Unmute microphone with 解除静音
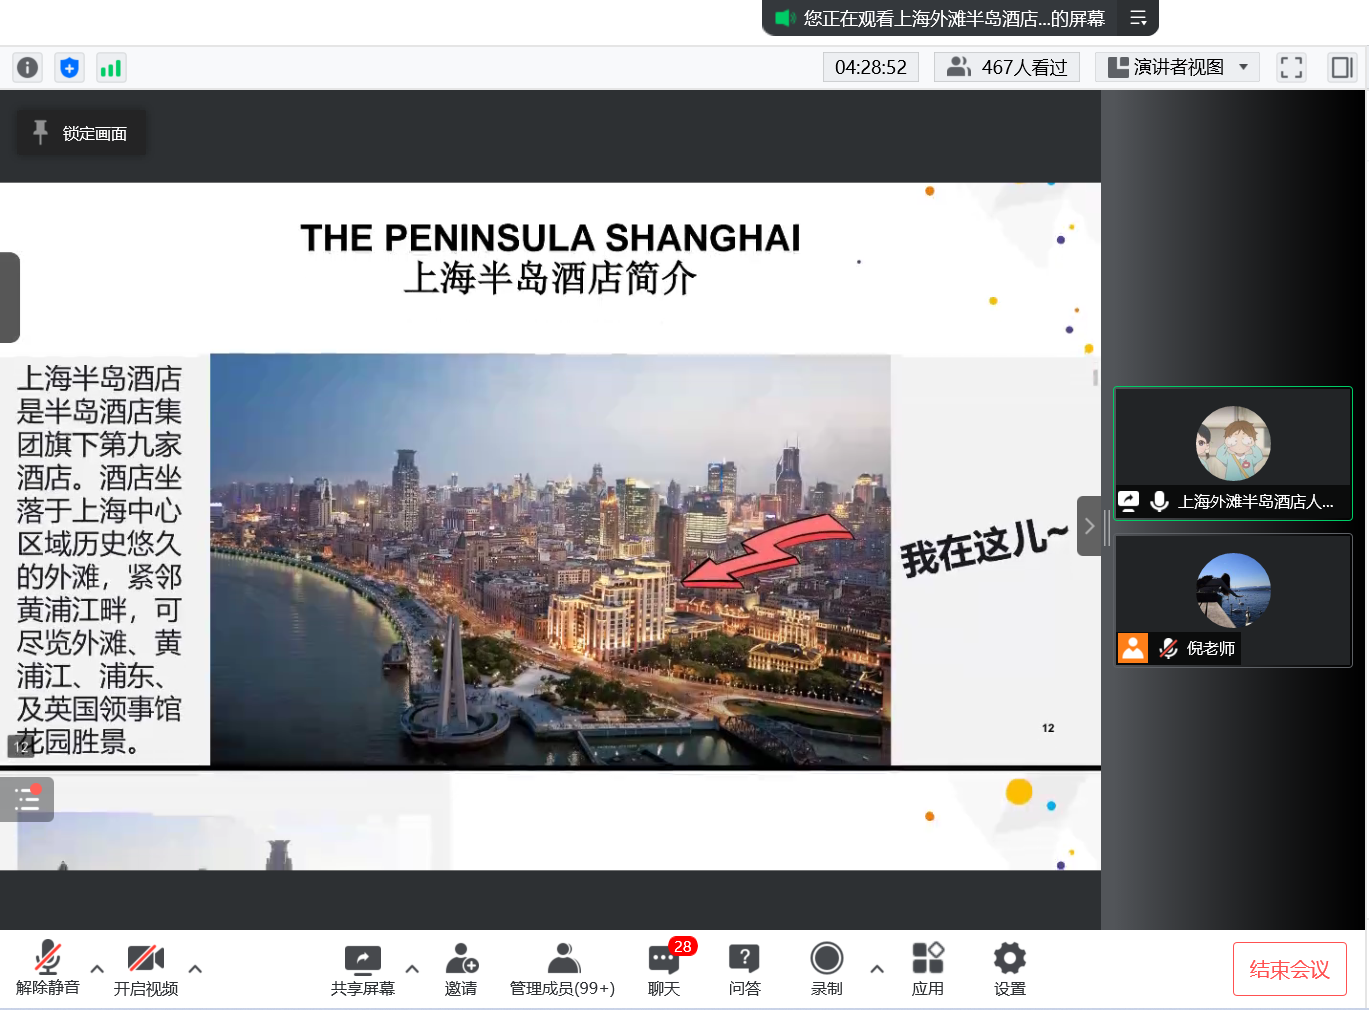This screenshot has height=1010, width=1369. click(47, 968)
